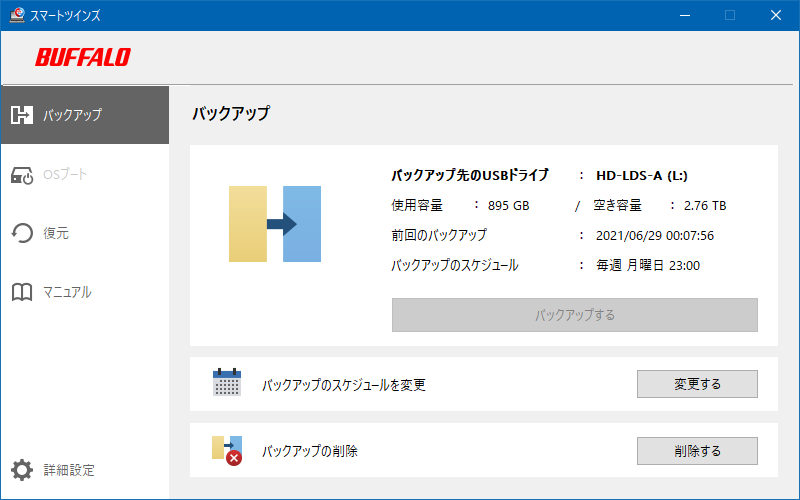This screenshot has height=500, width=800.
Task: Click the バックアップする button
Action: (x=574, y=315)
